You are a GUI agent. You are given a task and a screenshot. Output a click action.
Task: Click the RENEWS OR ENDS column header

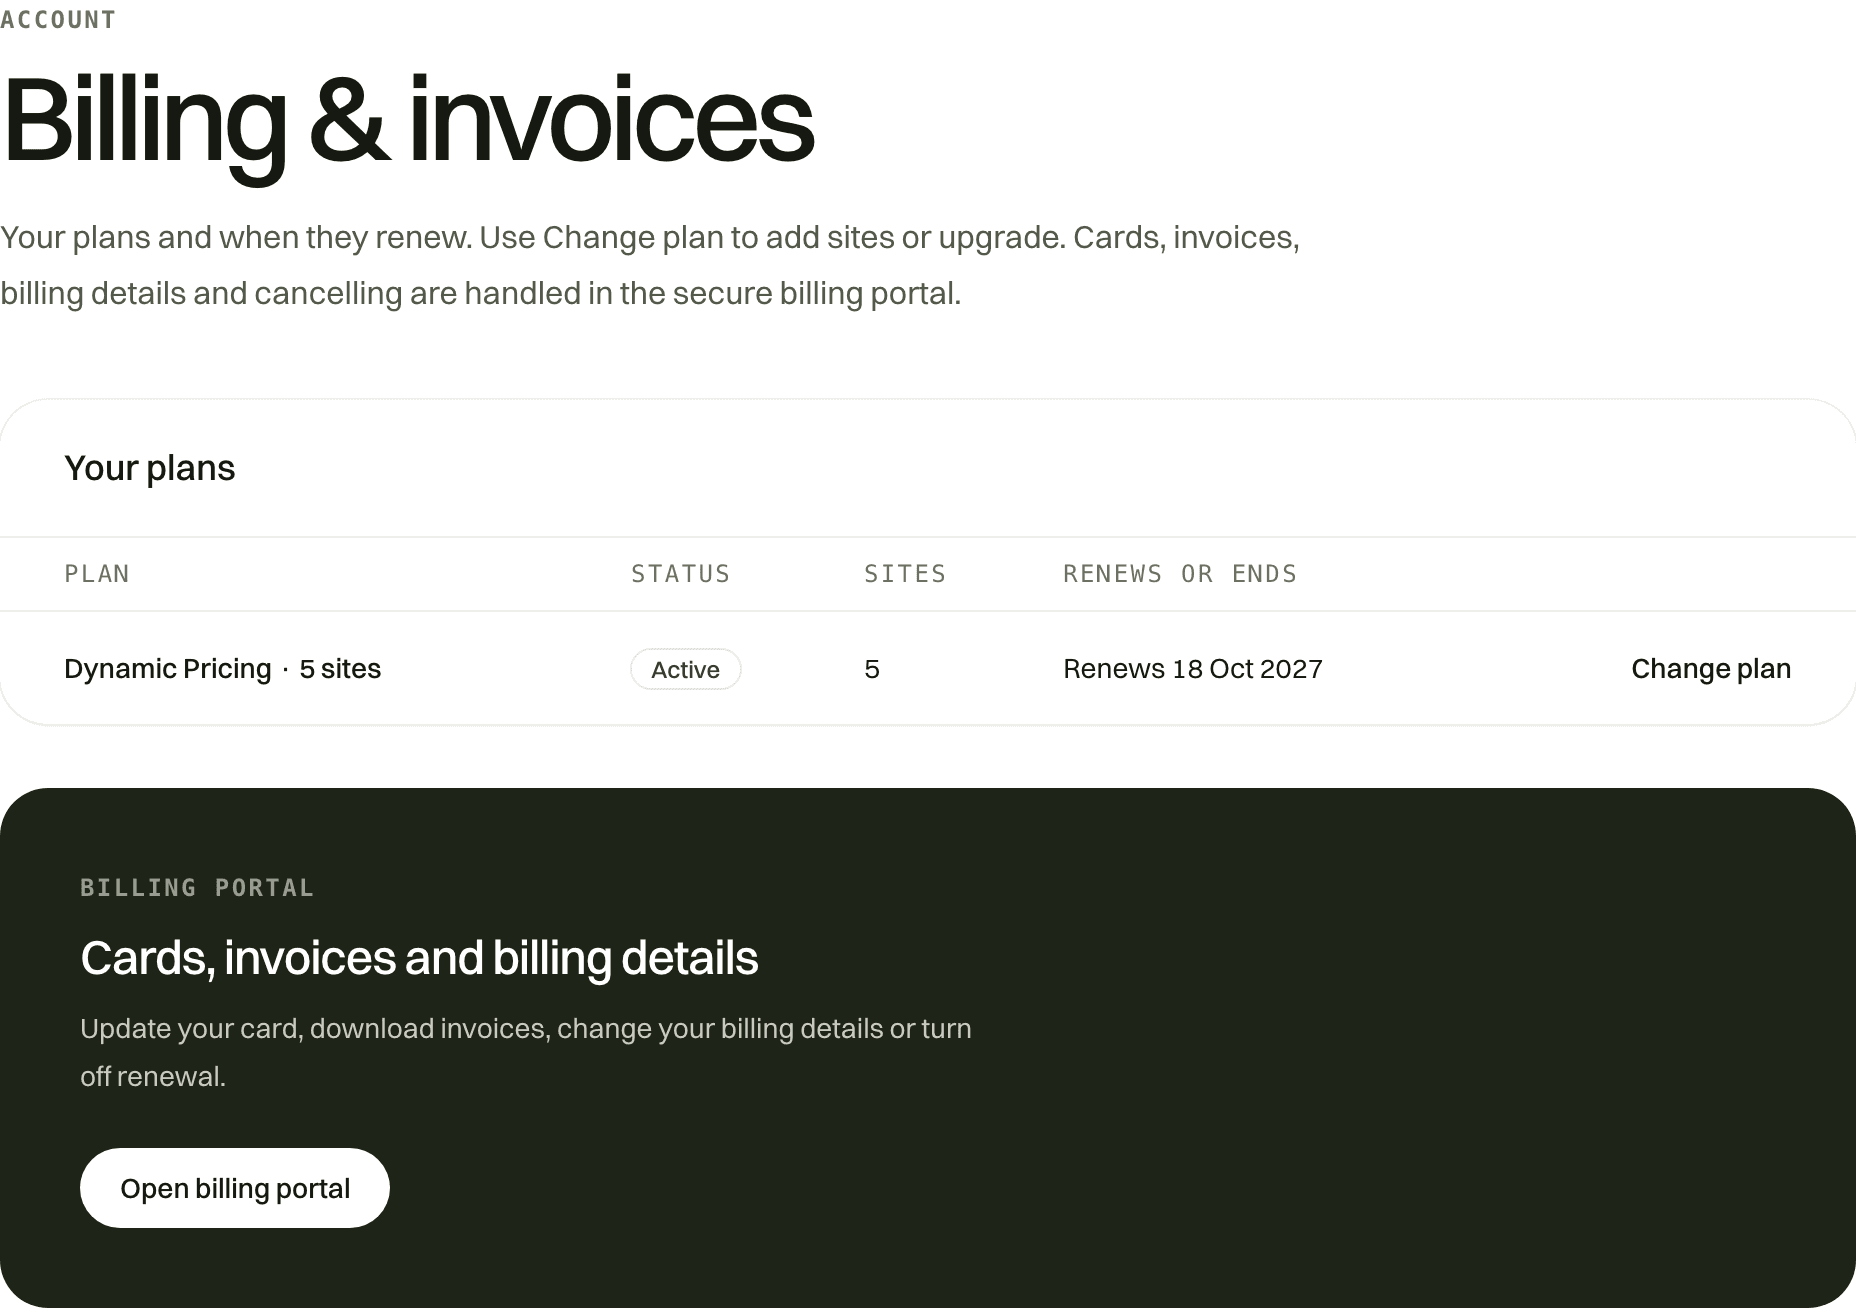[1180, 574]
